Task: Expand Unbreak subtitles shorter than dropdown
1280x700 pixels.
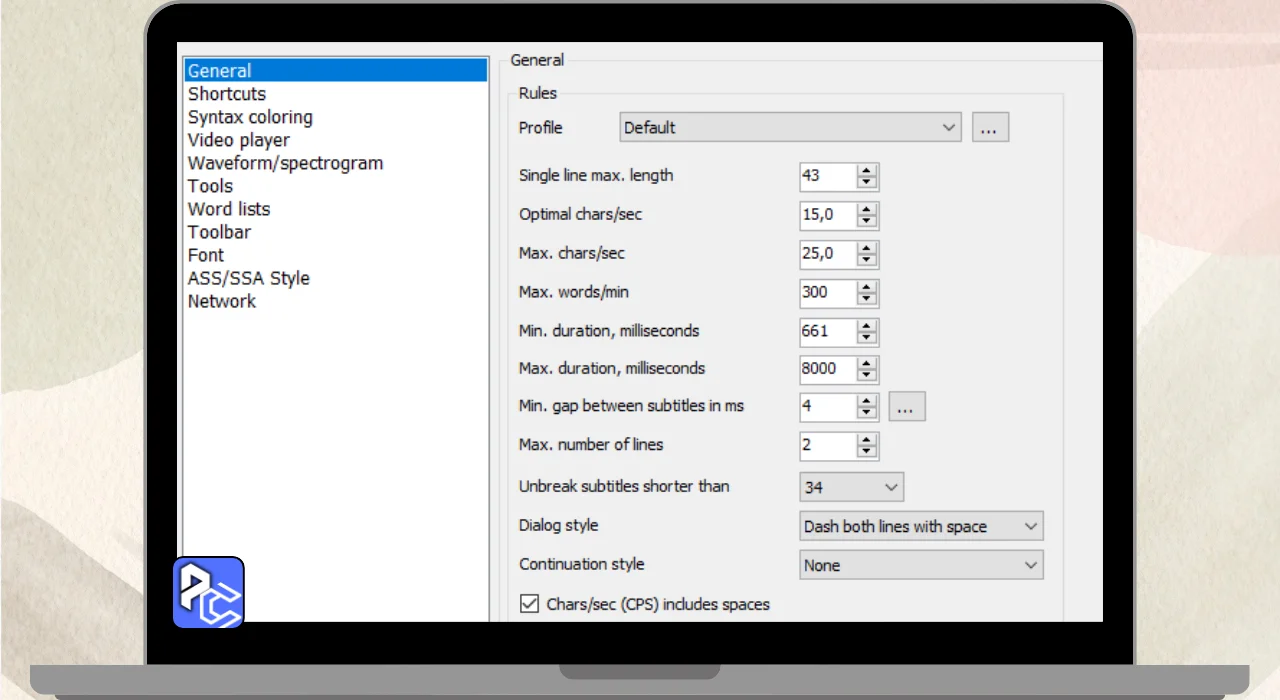Action: coord(851,487)
